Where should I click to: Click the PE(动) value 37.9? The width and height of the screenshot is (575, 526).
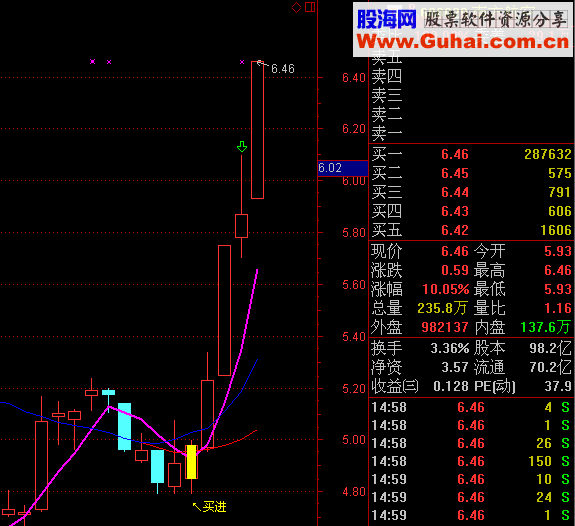tap(558, 386)
